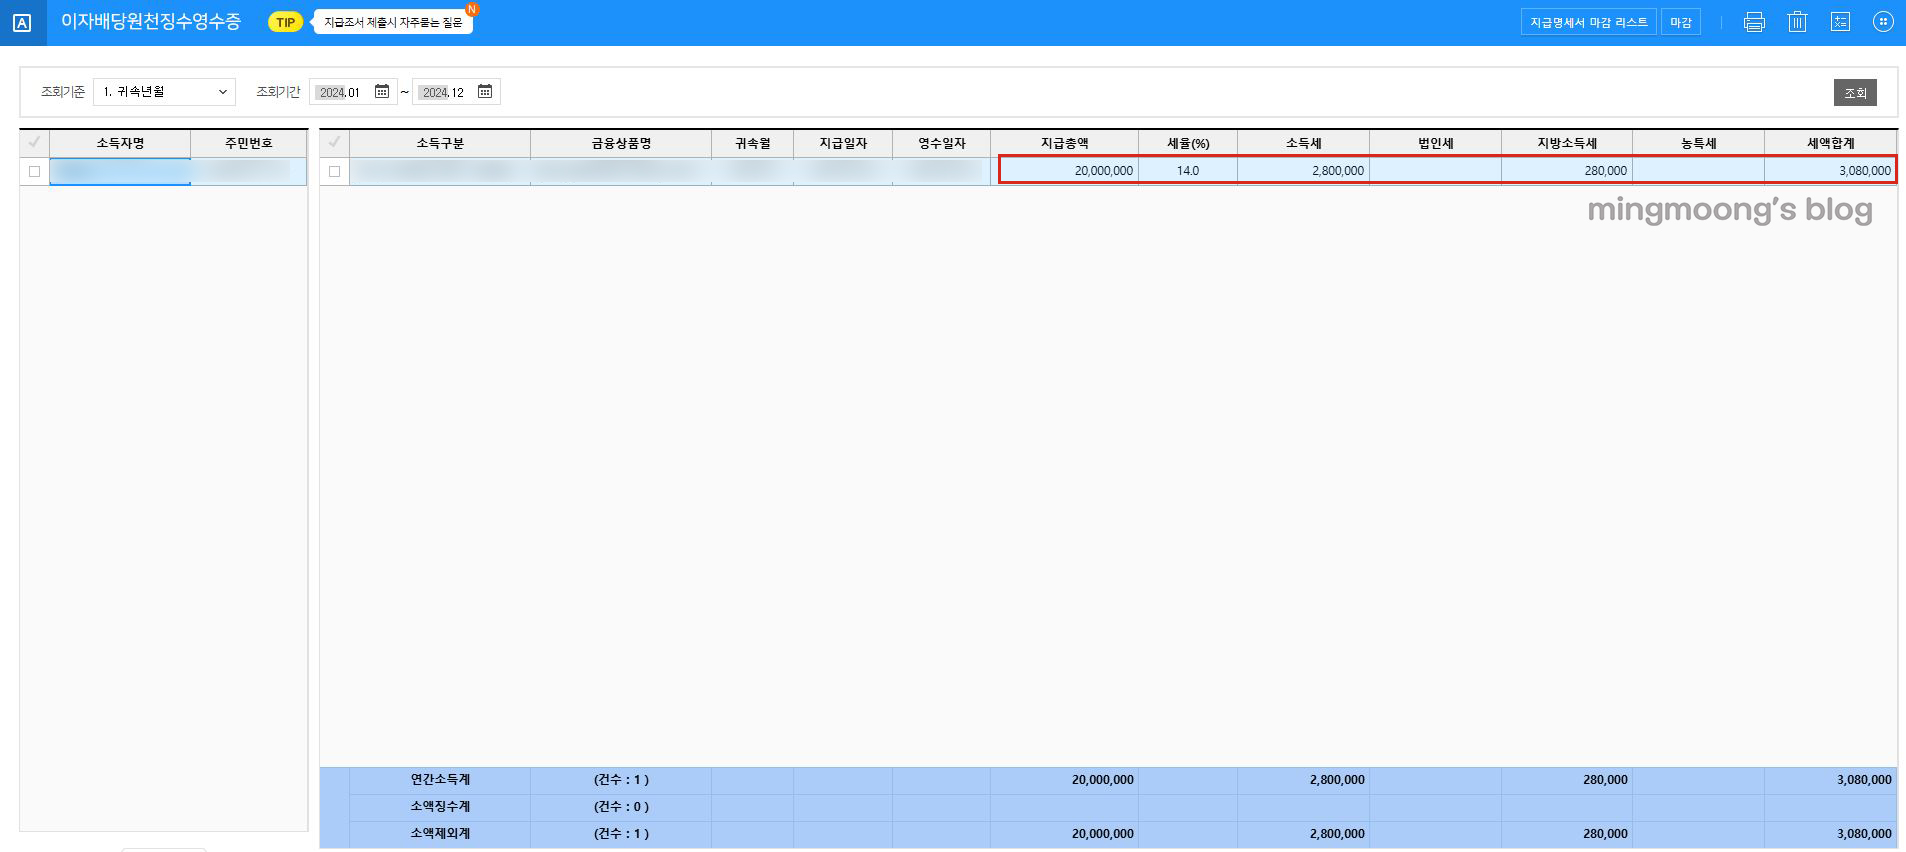Open the round grid more-menu icon
The height and width of the screenshot is (852, 1906).
tap(1883, 22)
